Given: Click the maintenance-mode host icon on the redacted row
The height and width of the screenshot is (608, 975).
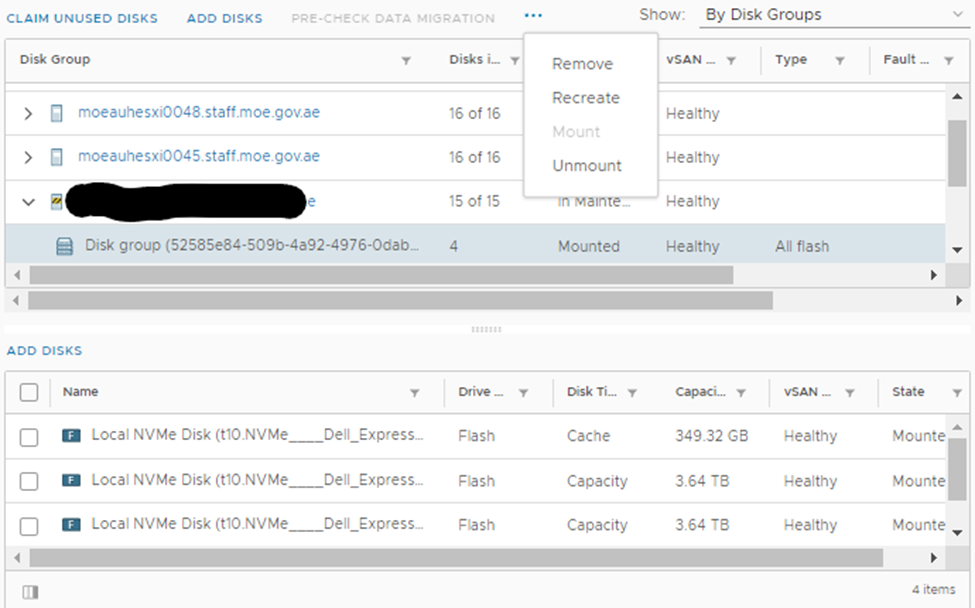Looking at the screenshot, I should pos(57,201).
